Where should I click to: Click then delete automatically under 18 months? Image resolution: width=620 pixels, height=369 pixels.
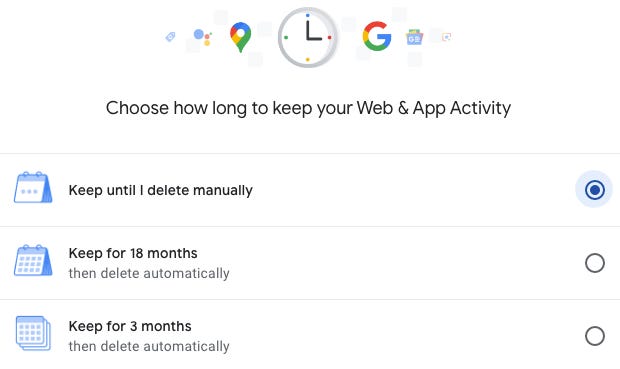click(x=149, y=273)
